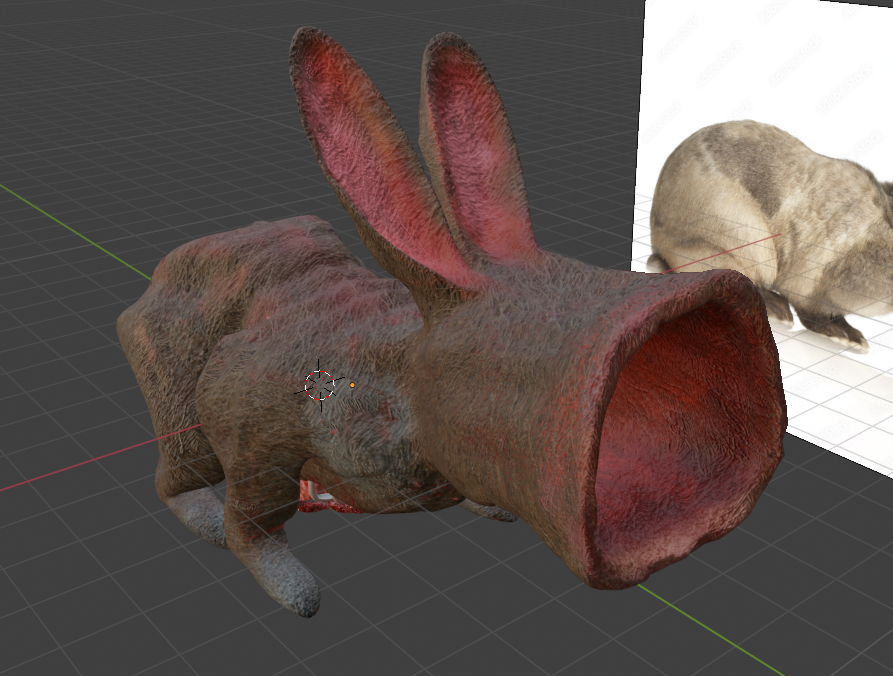Click the orange object origin dot
This screenshot has height=676, width=893.
point(352,386)
